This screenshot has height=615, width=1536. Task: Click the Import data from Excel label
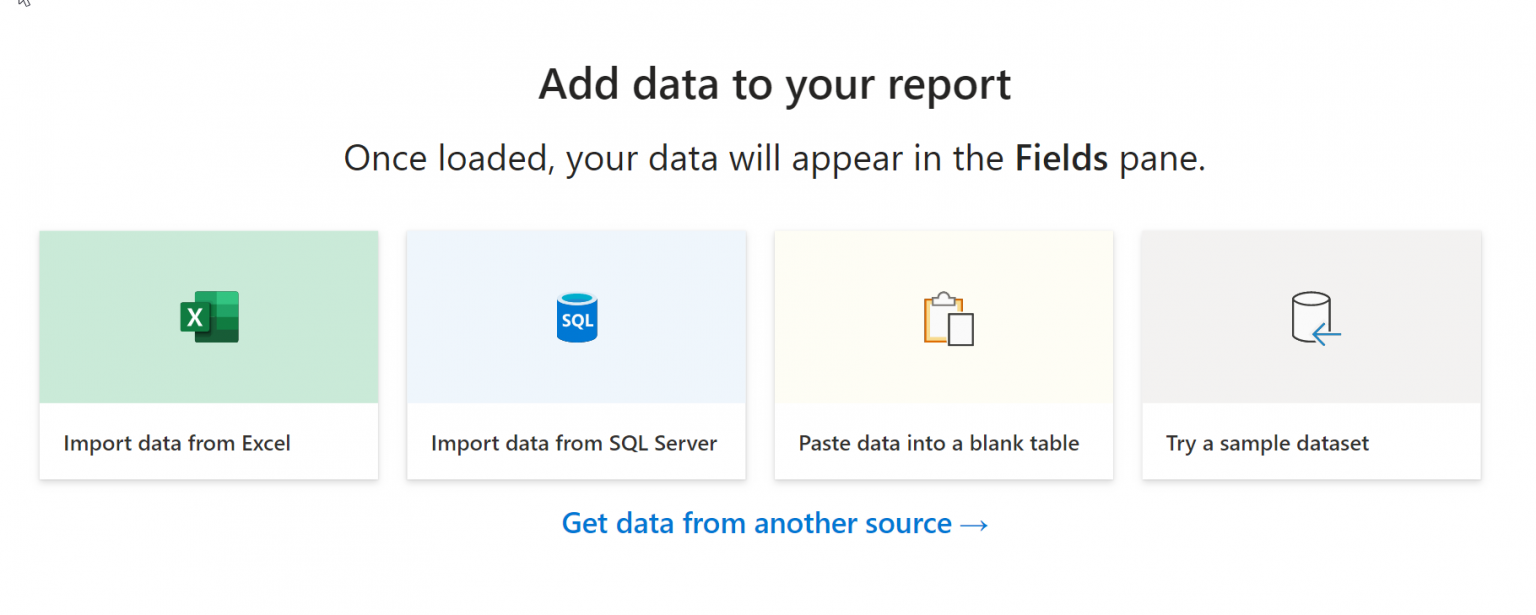(x=176, y=443)
